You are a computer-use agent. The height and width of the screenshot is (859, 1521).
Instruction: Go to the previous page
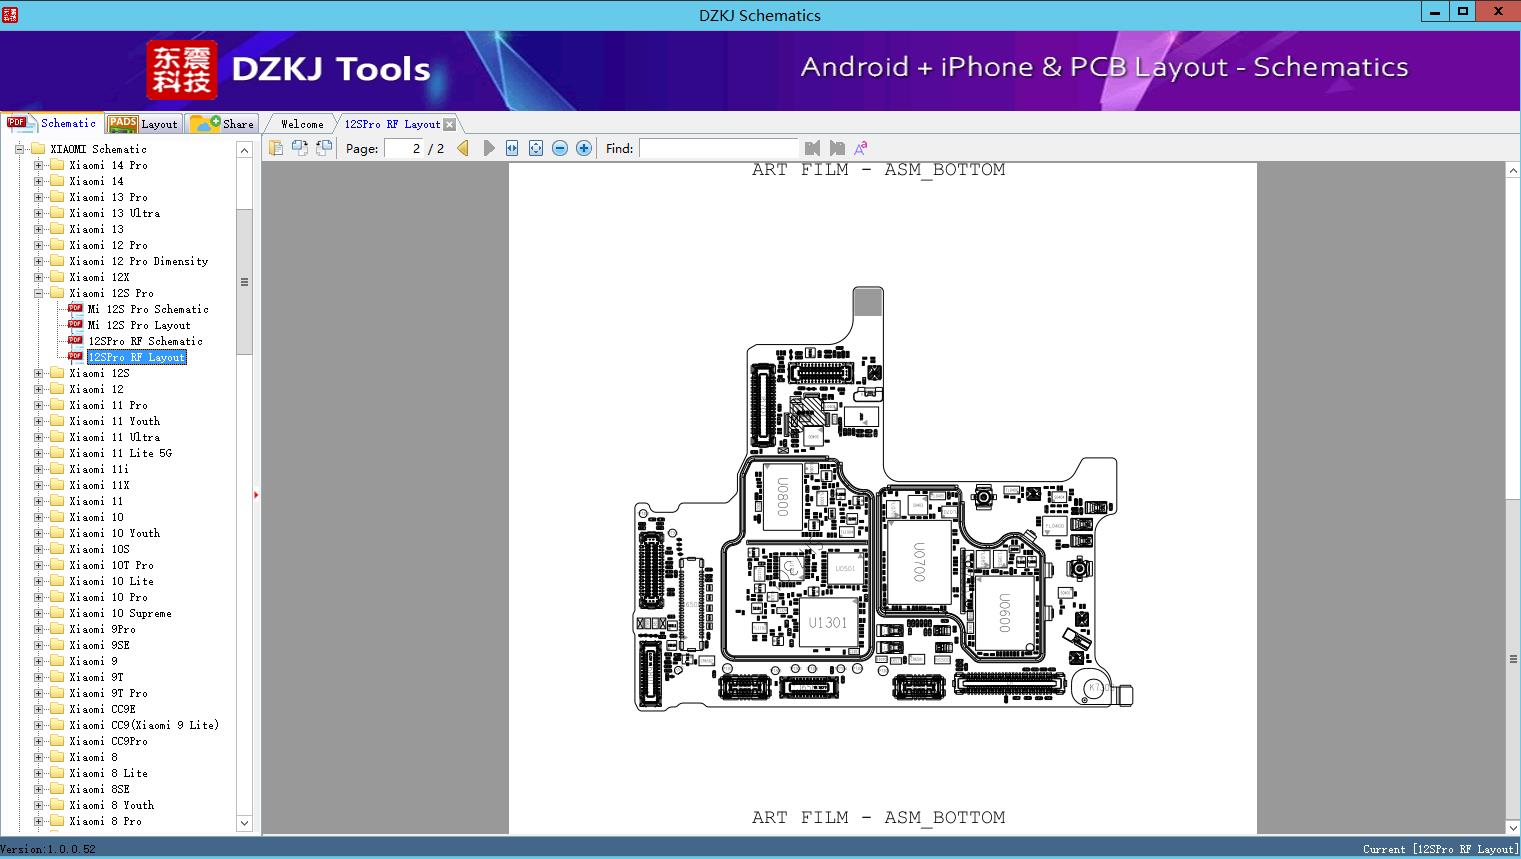coord(463,148)
